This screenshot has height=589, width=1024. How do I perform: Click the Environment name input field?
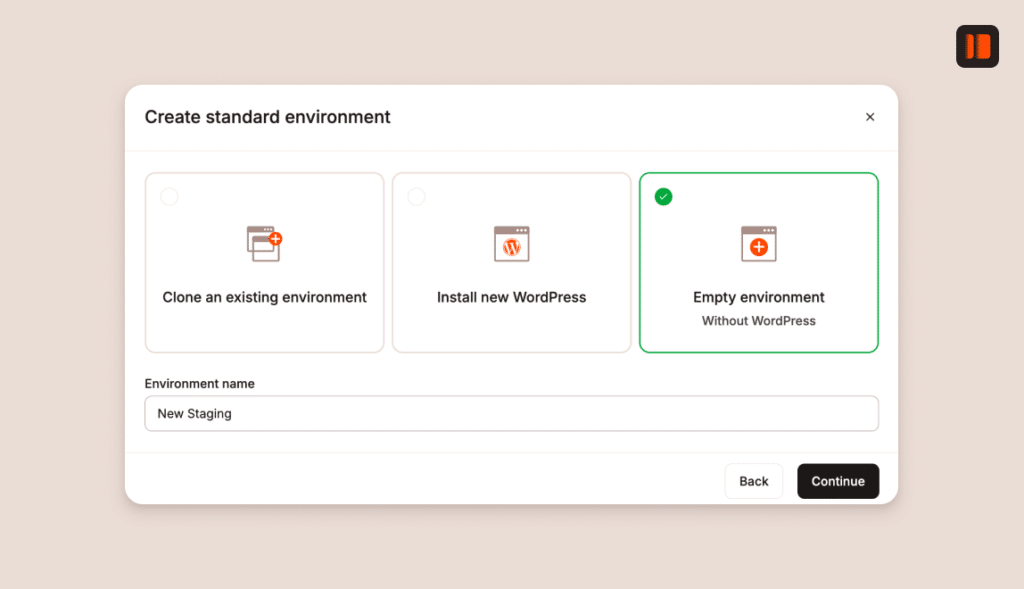tap(511, 413)
